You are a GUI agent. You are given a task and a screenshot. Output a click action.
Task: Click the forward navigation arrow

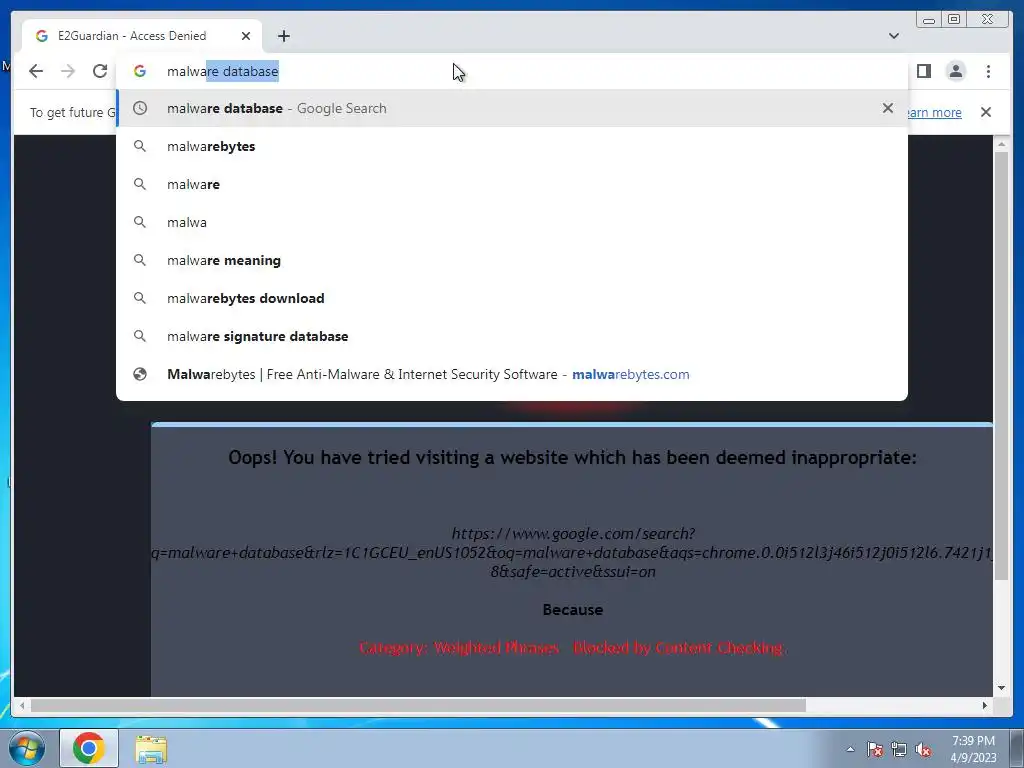click(x=68, y=71)
